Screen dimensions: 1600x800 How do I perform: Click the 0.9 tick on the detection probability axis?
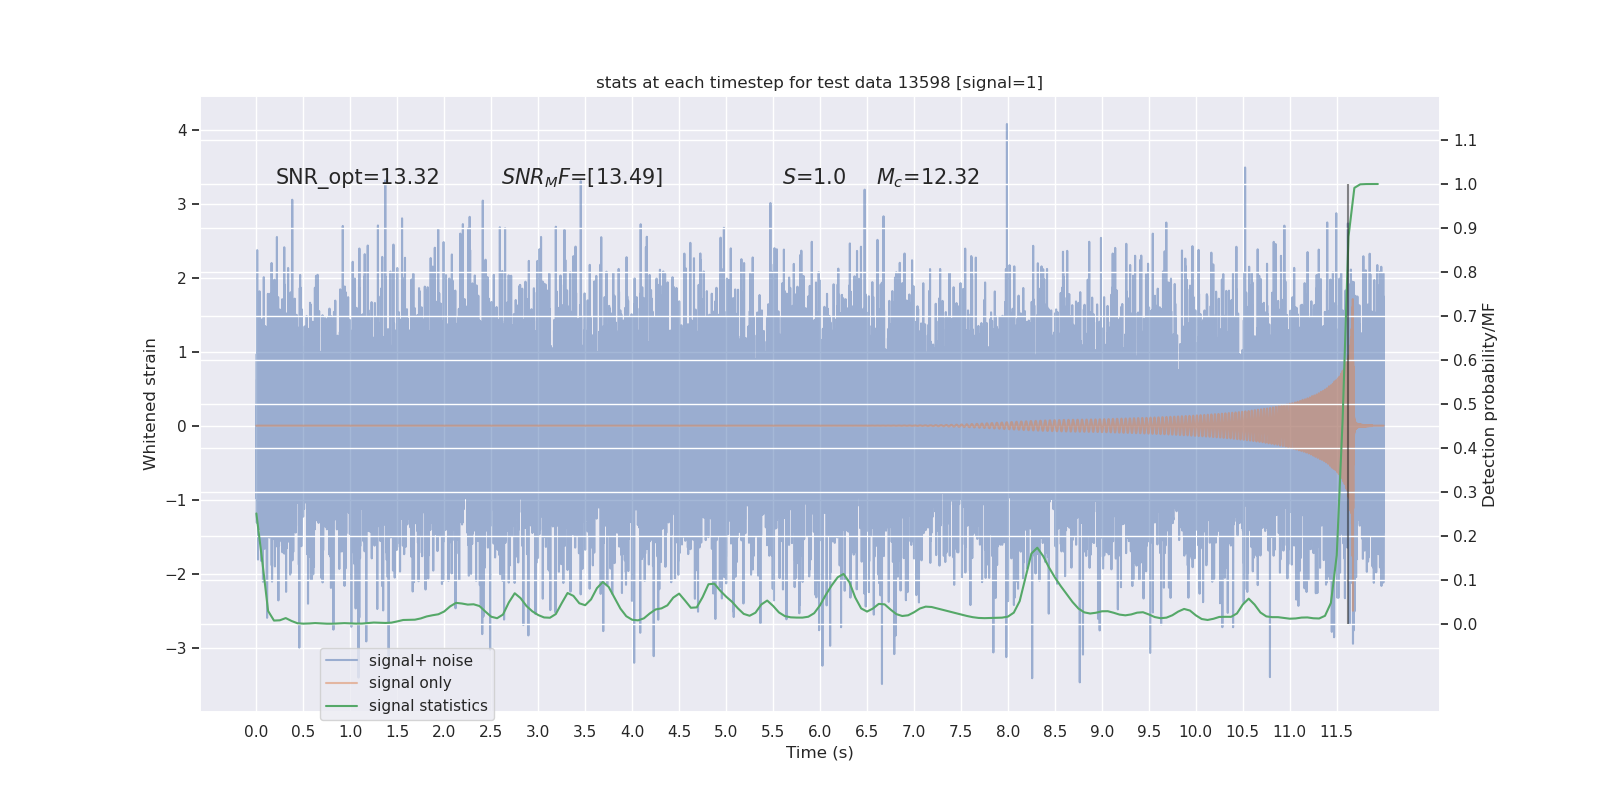pyautogui.click(x=1465, y=228)
